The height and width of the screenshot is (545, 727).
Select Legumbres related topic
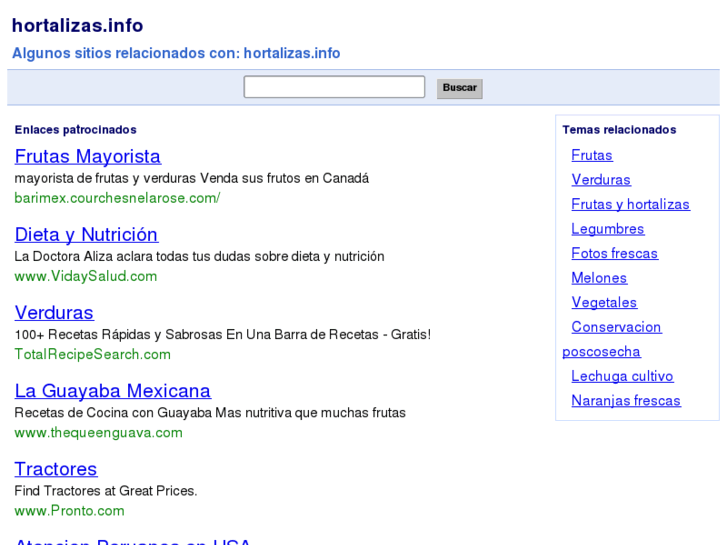607,229
